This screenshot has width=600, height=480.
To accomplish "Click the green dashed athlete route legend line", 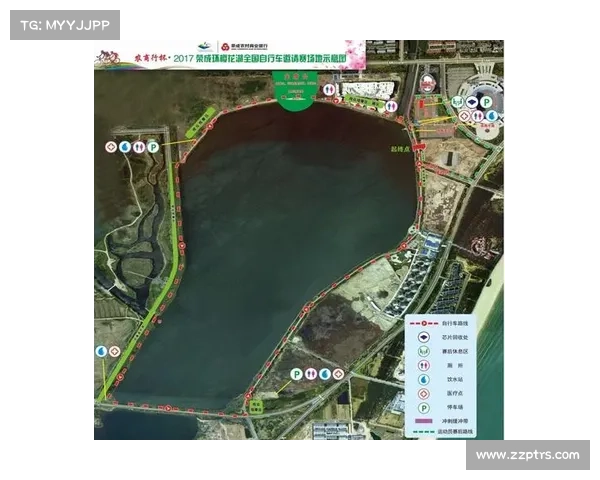I will point(424,433).
